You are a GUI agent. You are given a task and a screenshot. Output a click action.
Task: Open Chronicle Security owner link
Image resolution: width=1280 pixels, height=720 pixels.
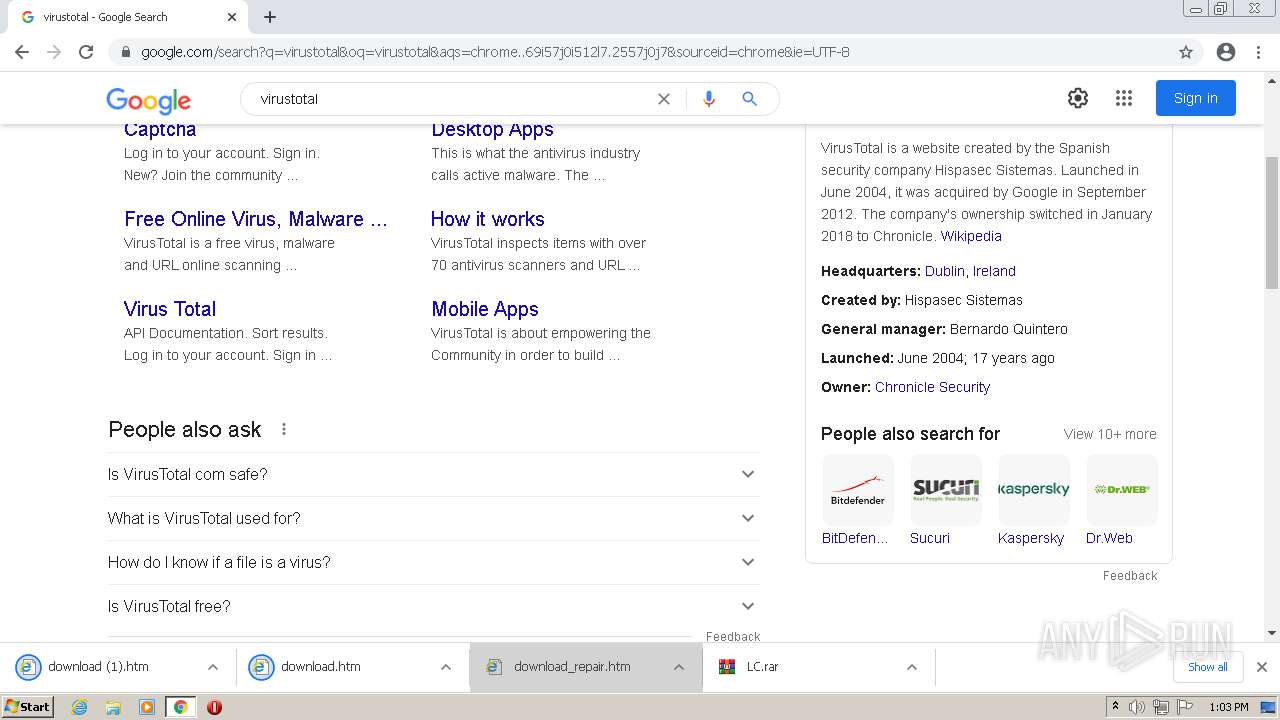932,387
